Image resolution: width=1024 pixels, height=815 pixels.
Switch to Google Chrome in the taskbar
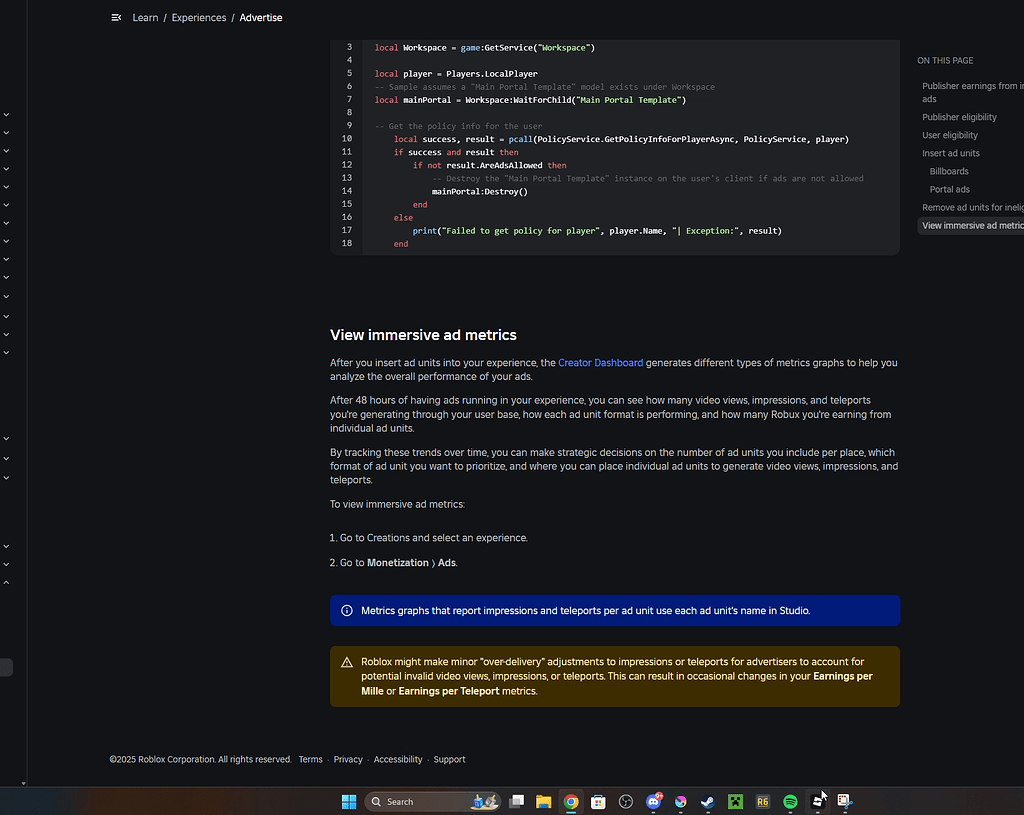(571, 801)
